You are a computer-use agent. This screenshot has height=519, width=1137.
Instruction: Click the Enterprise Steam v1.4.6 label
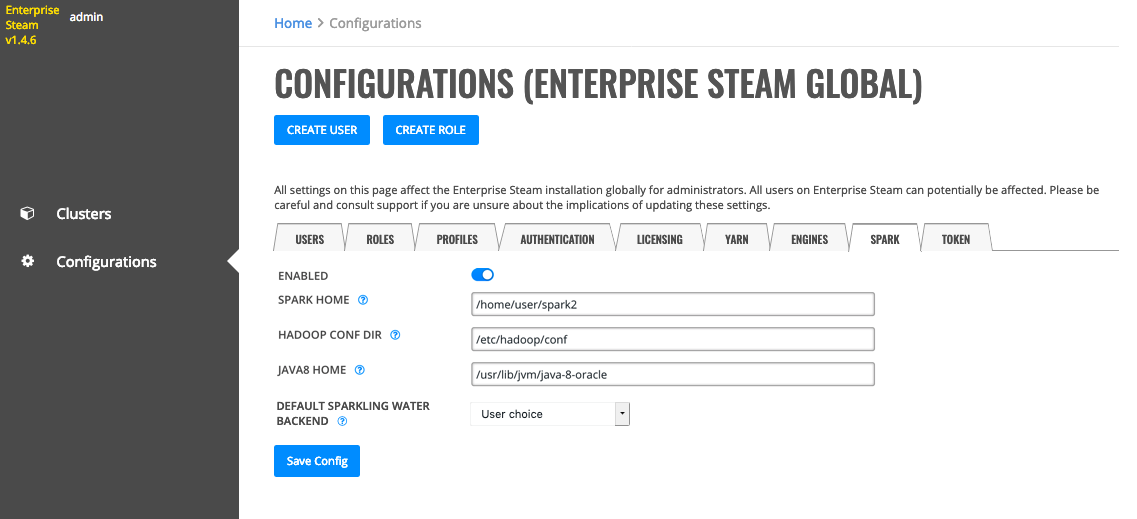click(32, 25)
